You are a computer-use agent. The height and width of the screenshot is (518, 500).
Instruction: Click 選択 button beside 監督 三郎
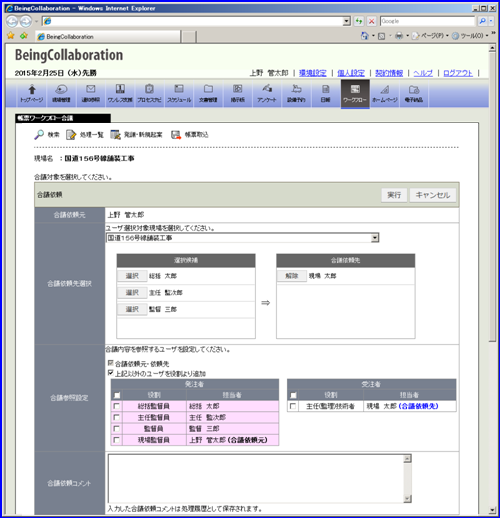click(132, 309)
